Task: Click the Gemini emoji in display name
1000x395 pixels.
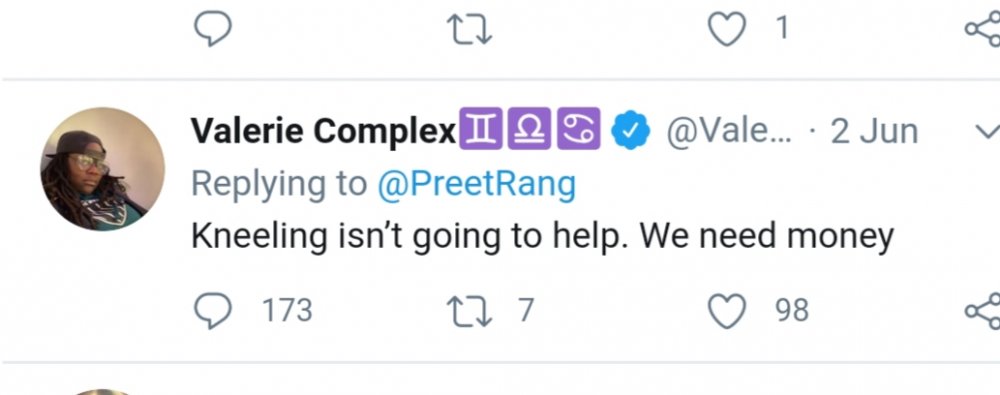Action: 480,128
